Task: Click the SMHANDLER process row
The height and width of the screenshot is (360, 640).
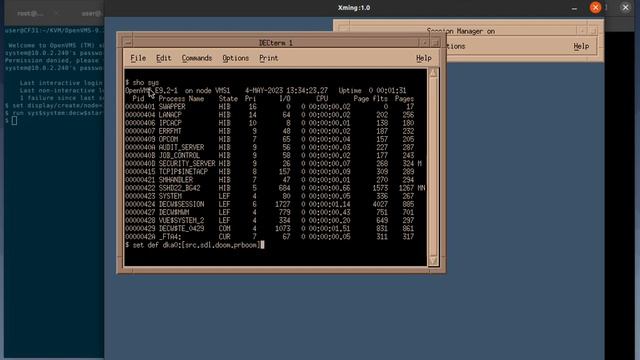Action: click(x=270, y=180)
